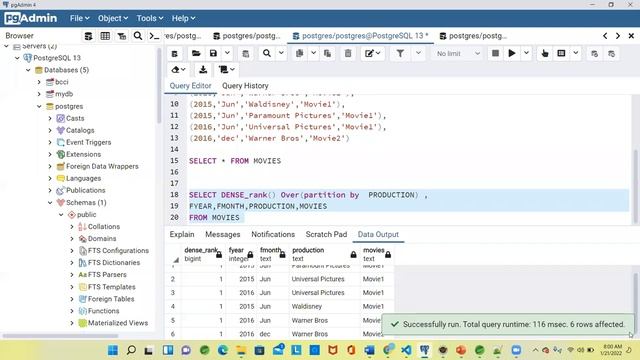Expand the mydb database node
640x360 pixels.
pyautogui.click(x=39, y=94)
